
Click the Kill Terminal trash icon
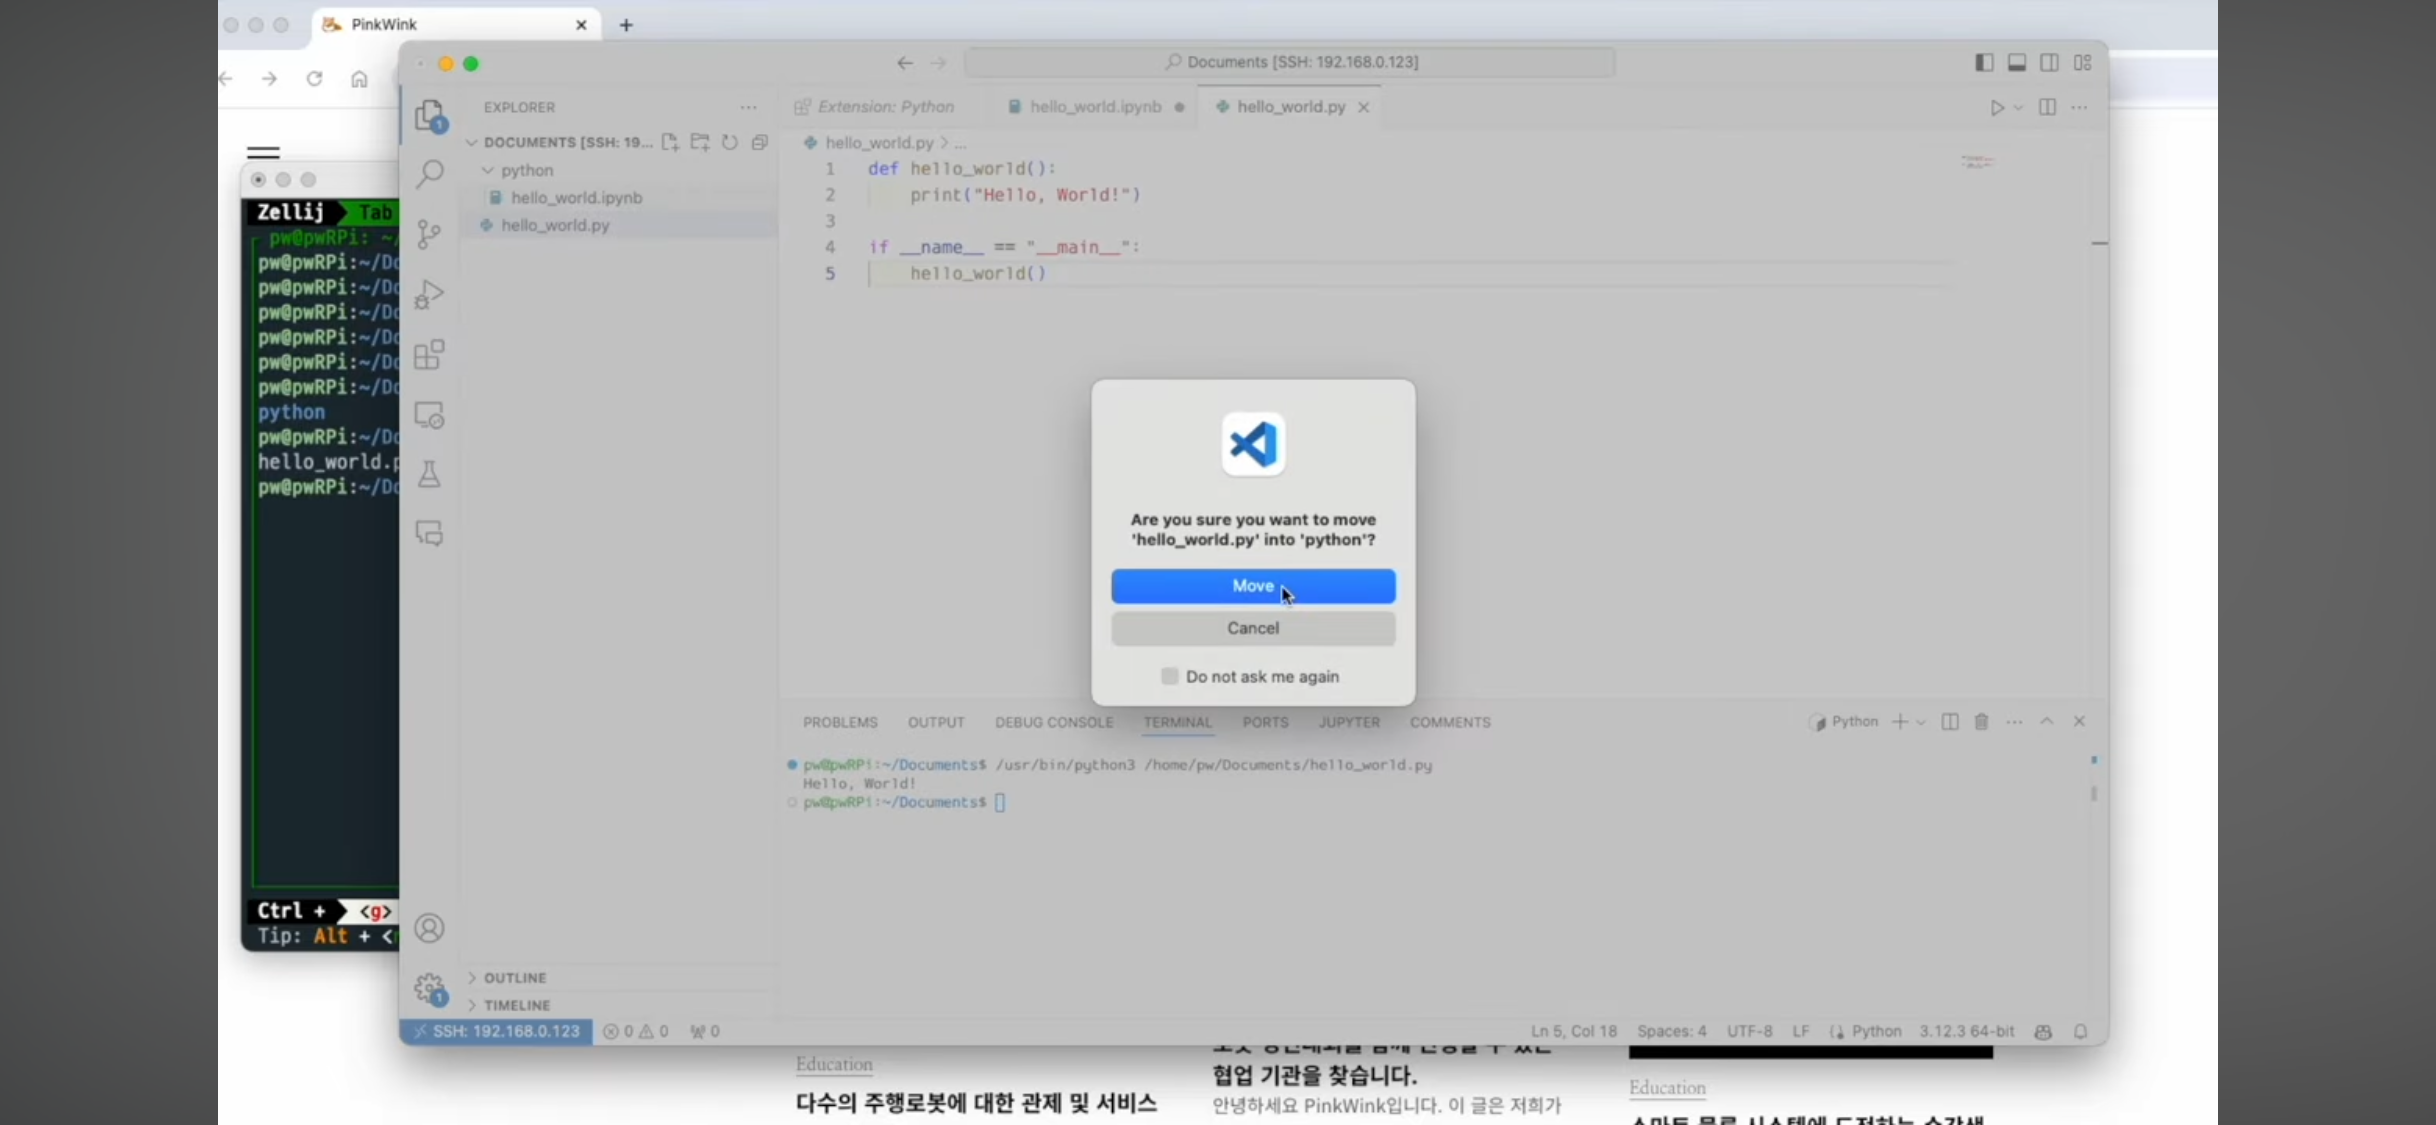click(1981, 722)
